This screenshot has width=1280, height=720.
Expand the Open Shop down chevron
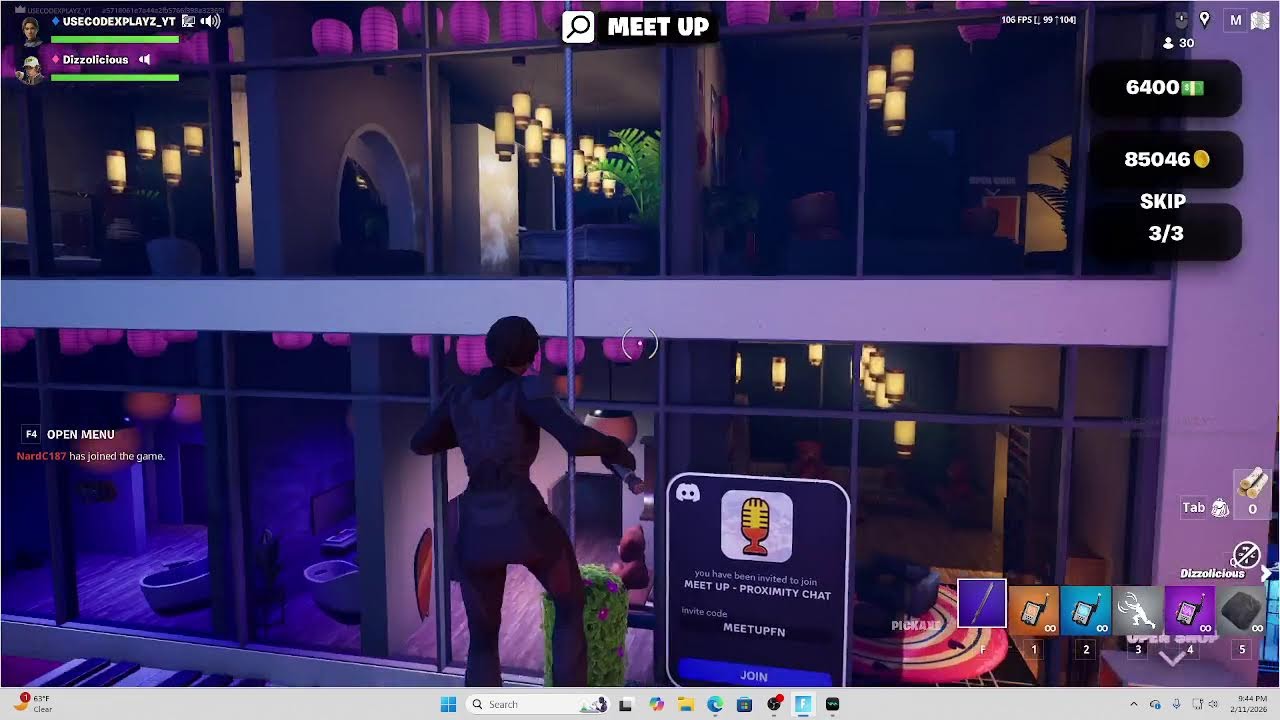1170,659
